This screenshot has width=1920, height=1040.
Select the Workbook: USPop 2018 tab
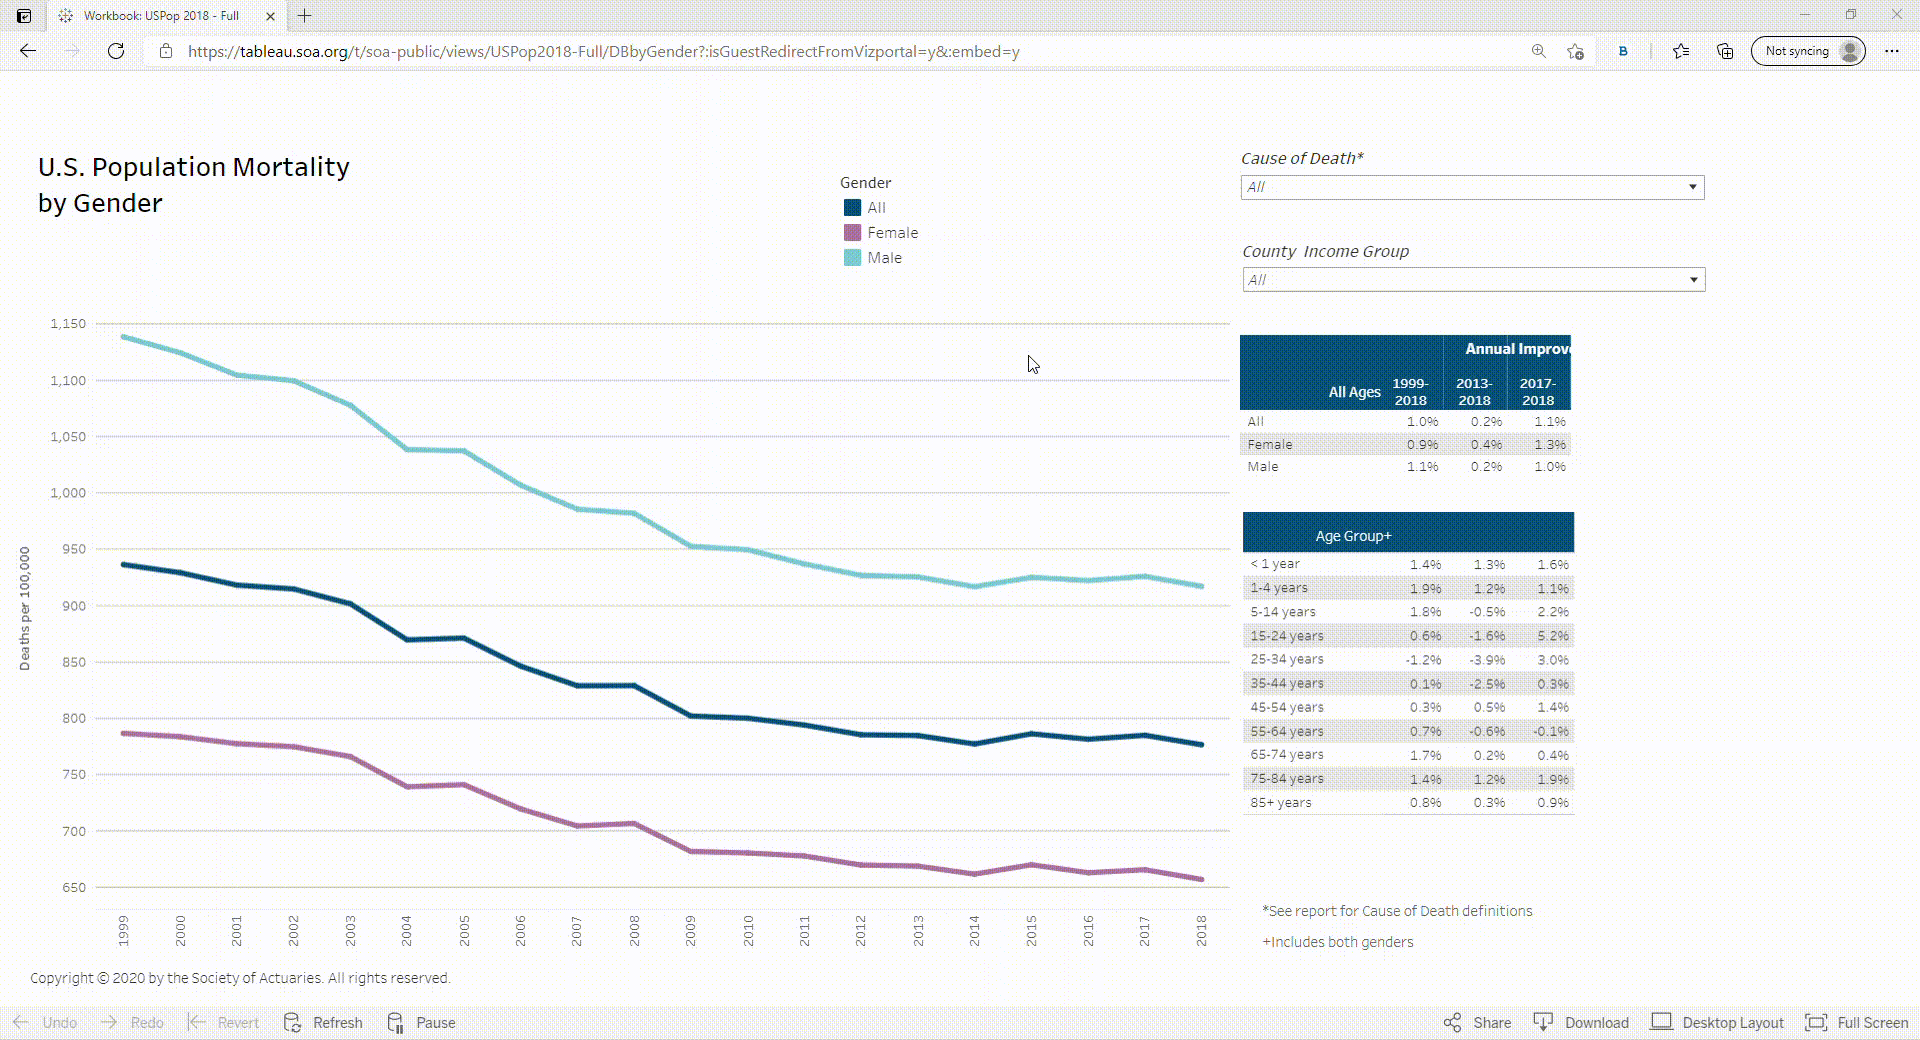pyautogui.click(x=160, y=16)
